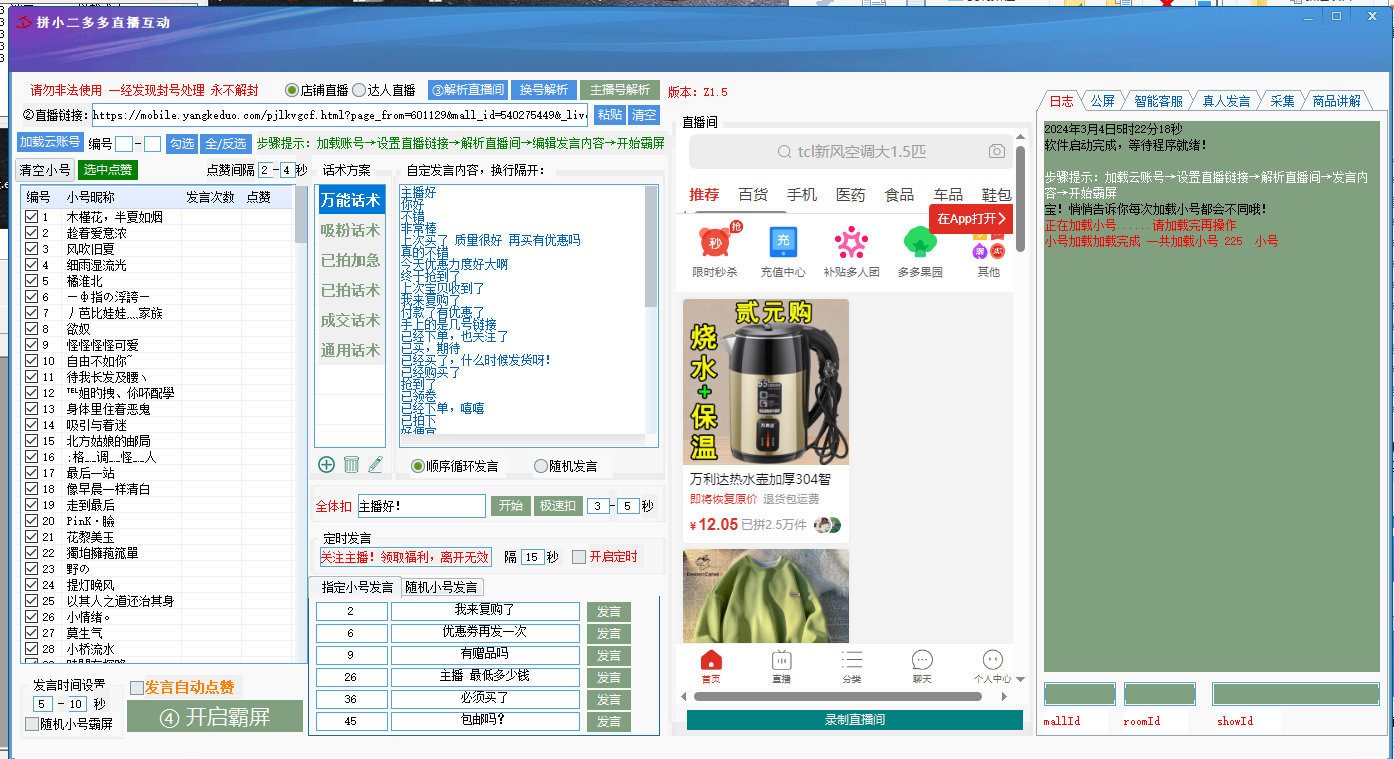Click the pencil edit-script icon
The image size is (1394, 759).
375,464
